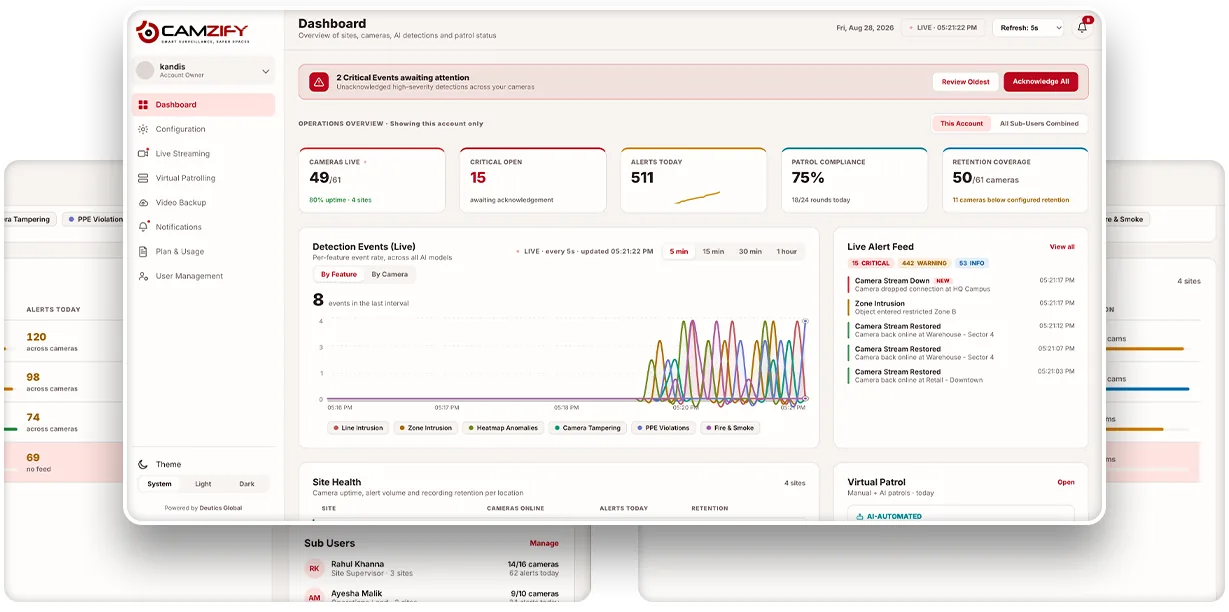Click the Virtual Patrolling icon
This screenshot has height=612, width=1229.
[x=143, y=178]
